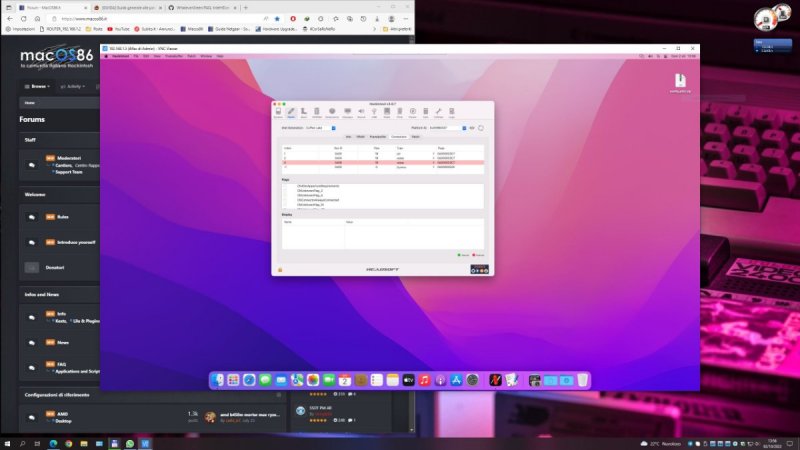Open the NVRAM section in Hackintool toolbar

317,113
